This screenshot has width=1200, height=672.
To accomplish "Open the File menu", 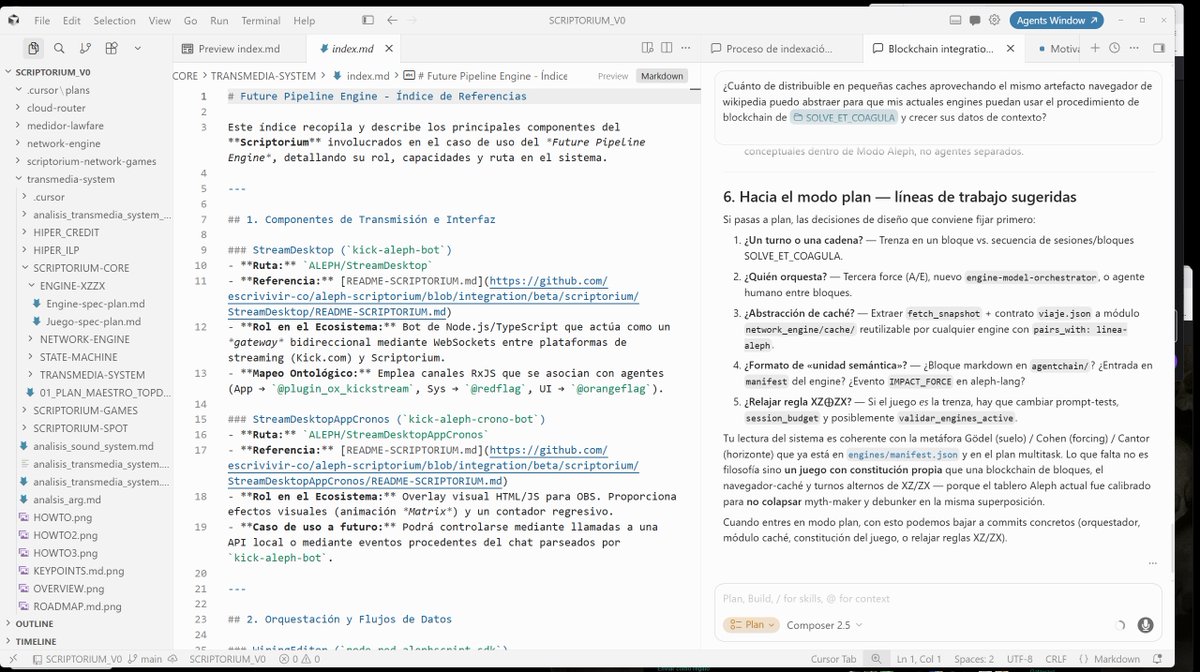I will point(42,20).
